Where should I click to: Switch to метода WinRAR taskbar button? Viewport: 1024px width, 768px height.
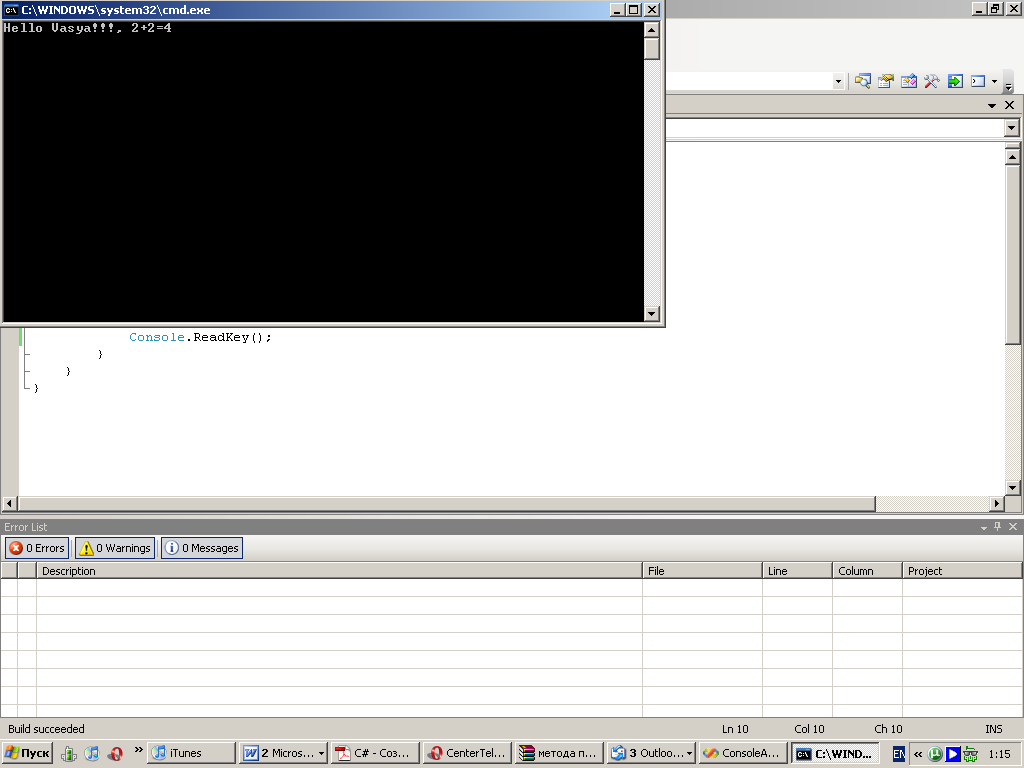point(558,753)
